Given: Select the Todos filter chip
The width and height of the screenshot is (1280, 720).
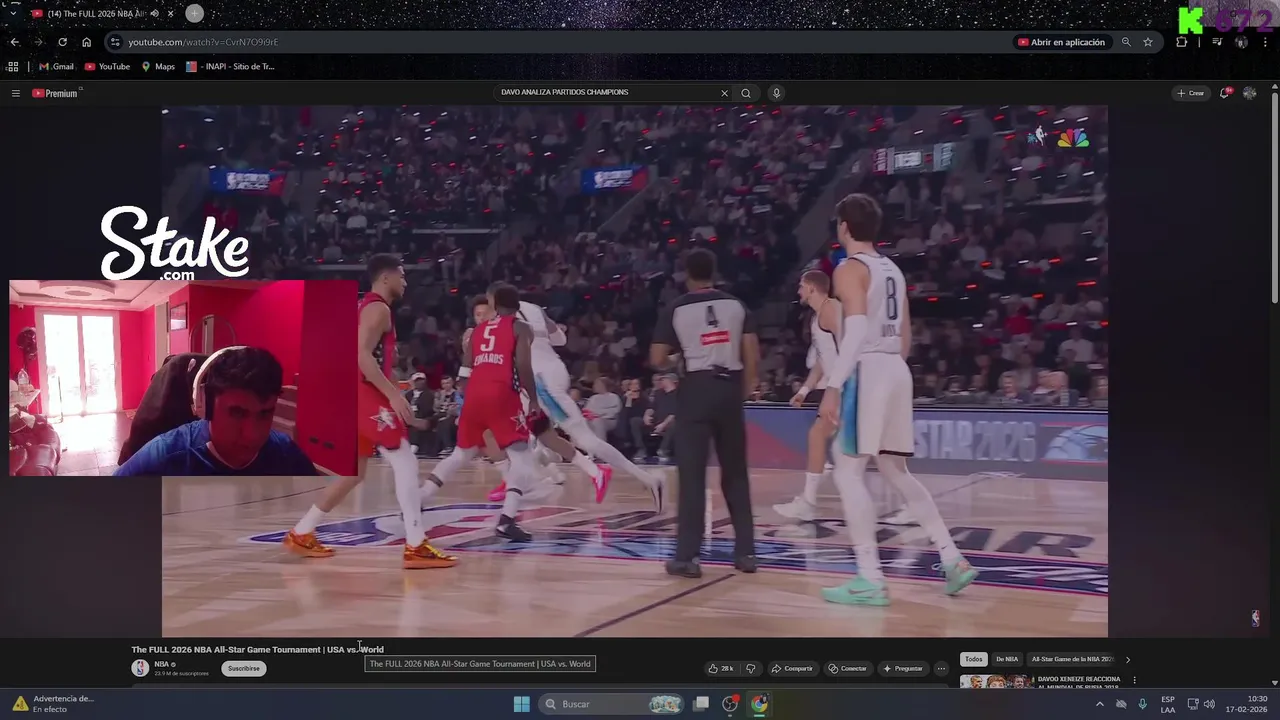Looking at the screenshot, I should [973, 659].
